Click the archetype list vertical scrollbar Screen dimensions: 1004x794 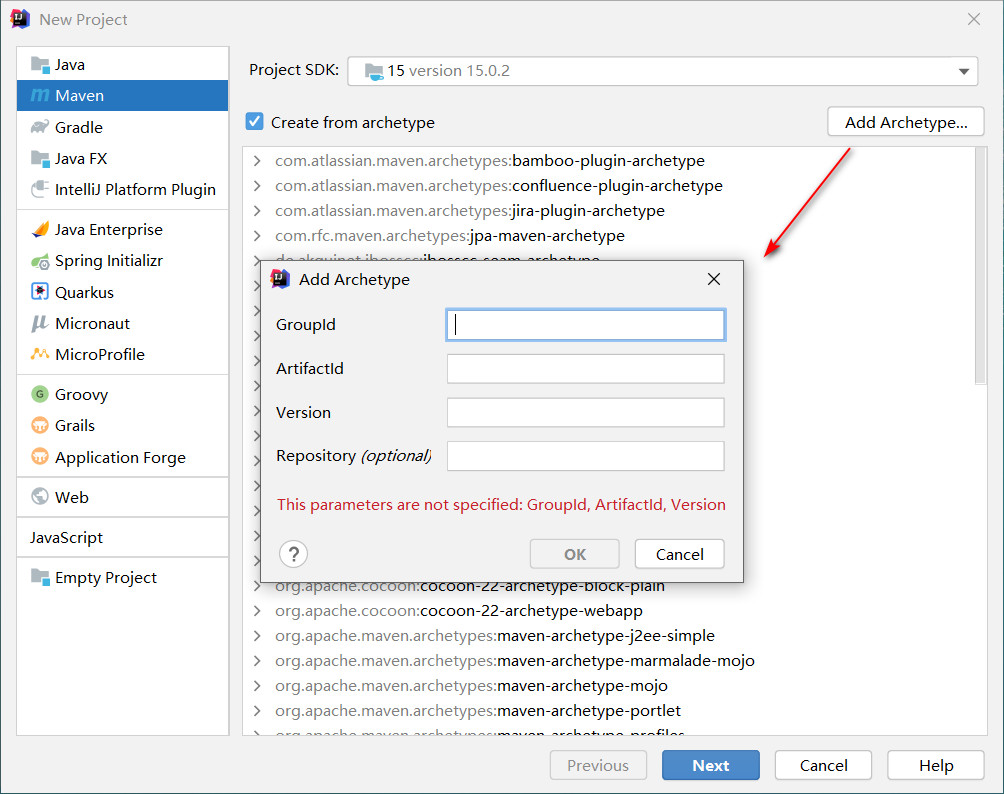tap(980, 270)
